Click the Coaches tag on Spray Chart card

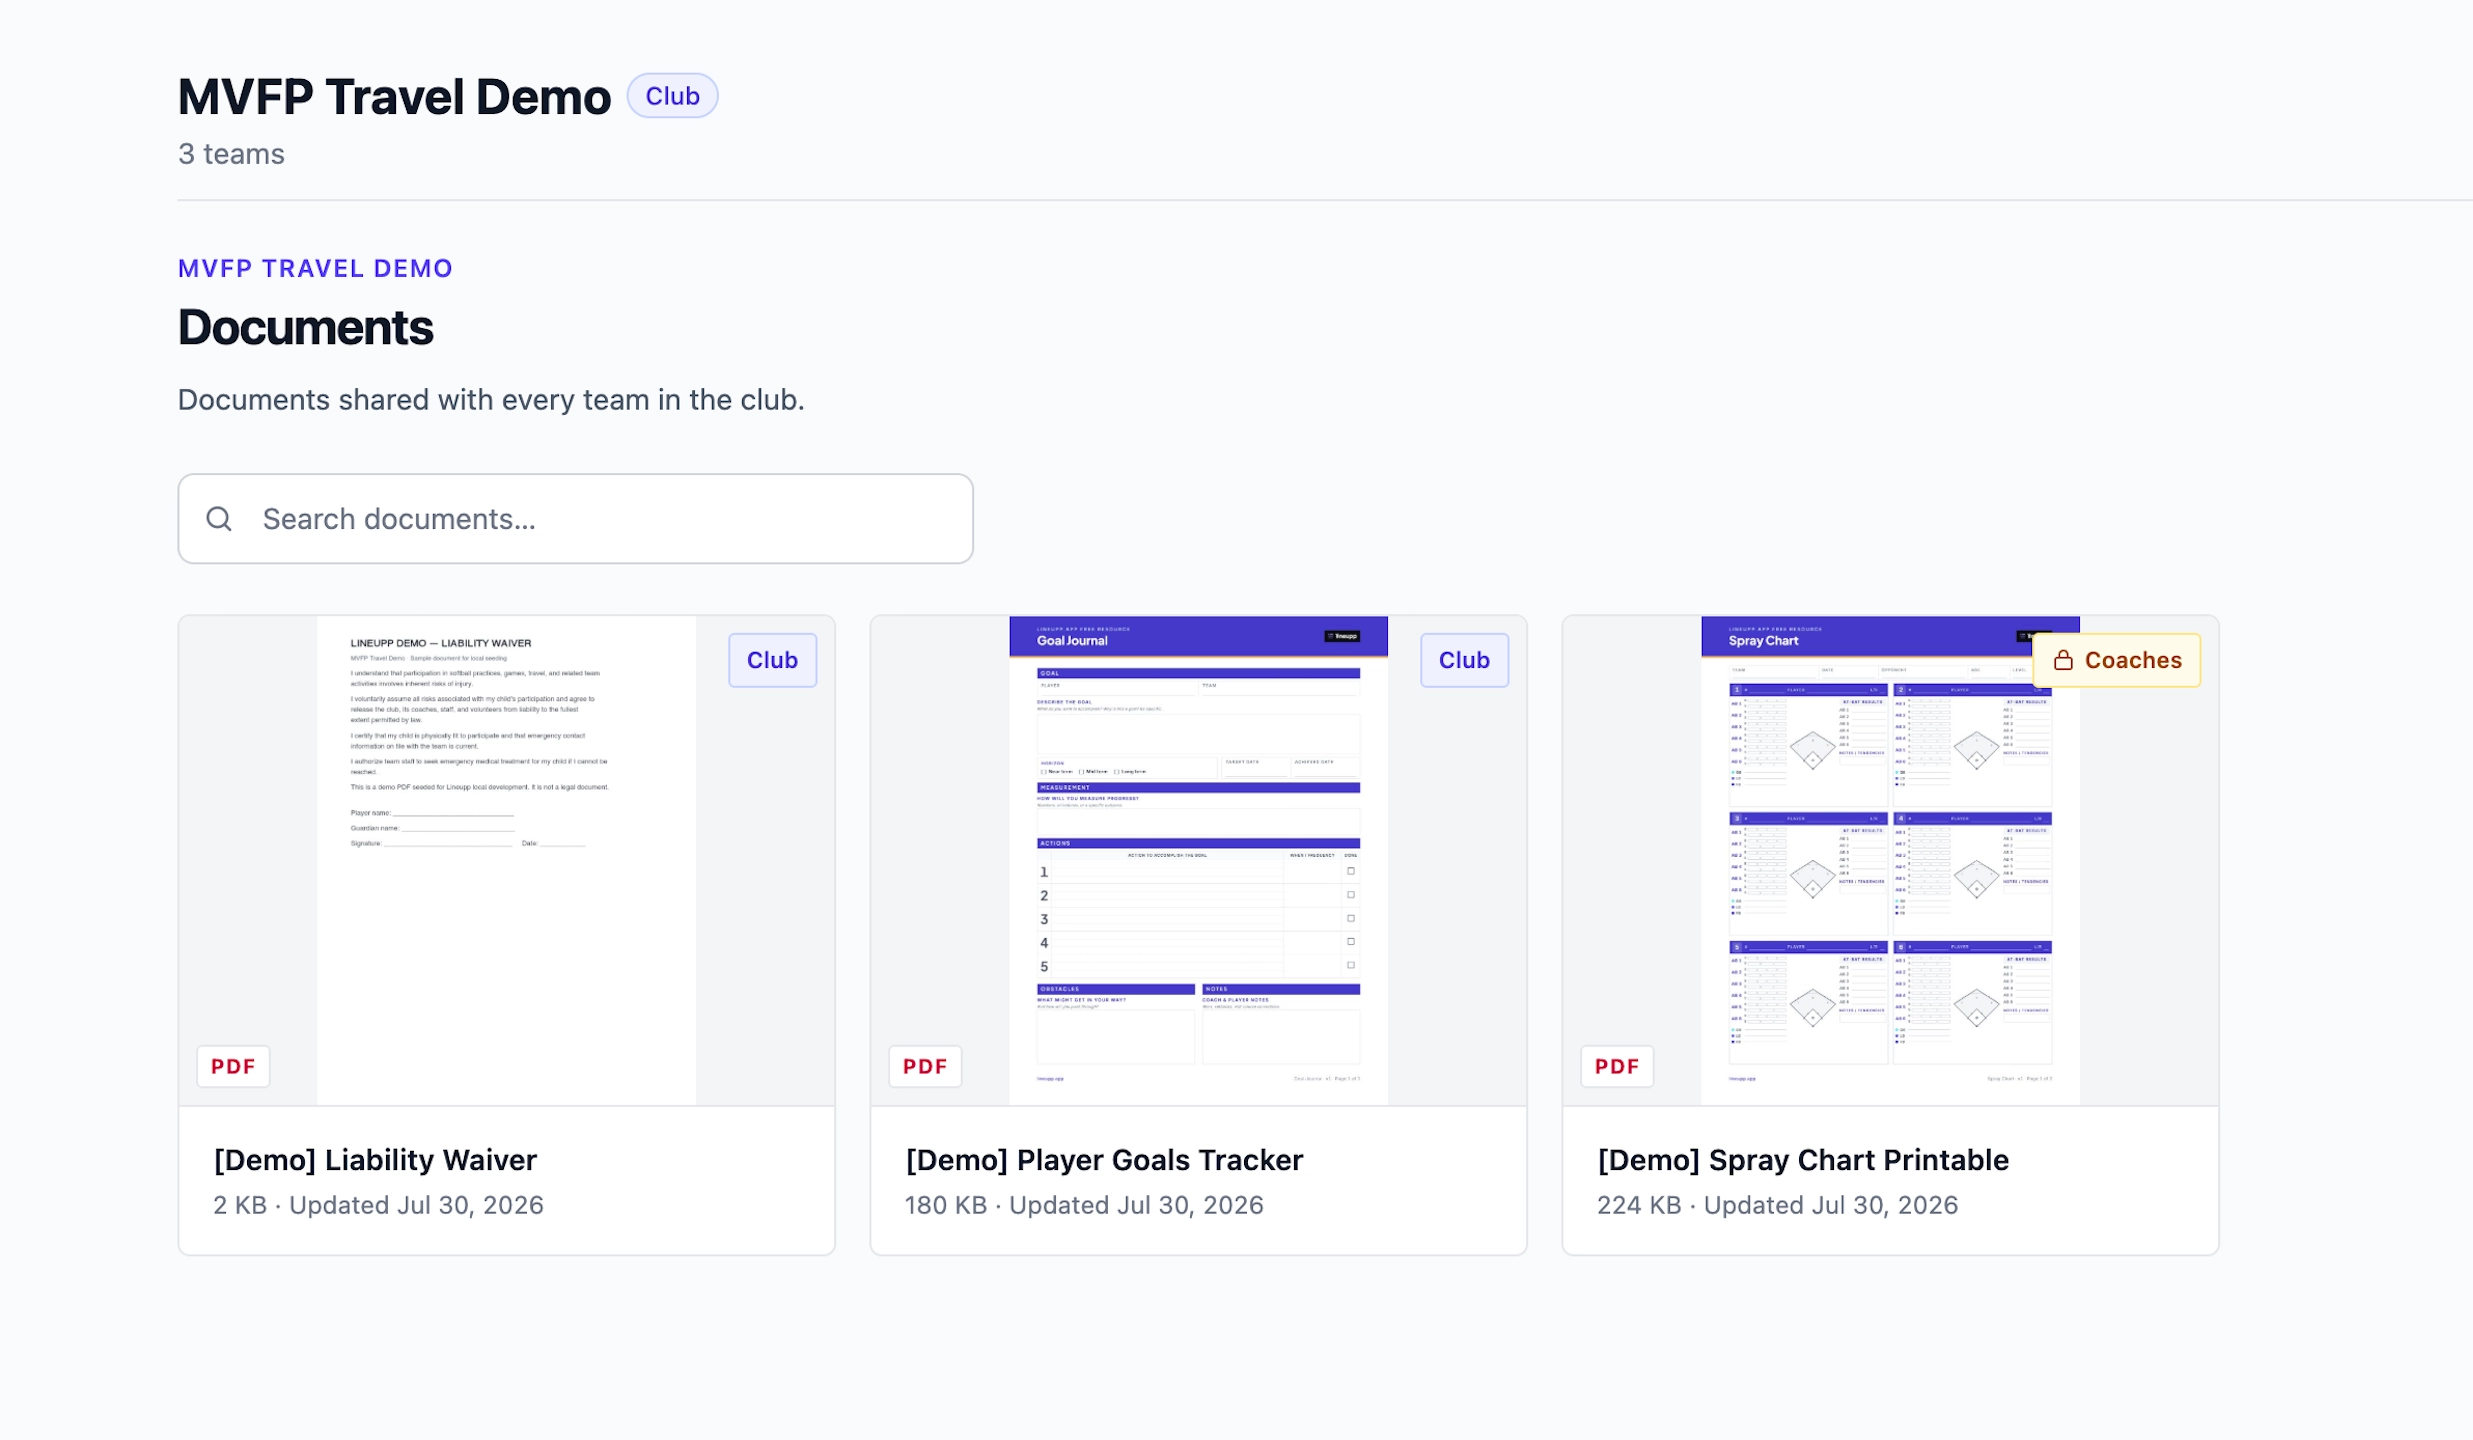2117,660
